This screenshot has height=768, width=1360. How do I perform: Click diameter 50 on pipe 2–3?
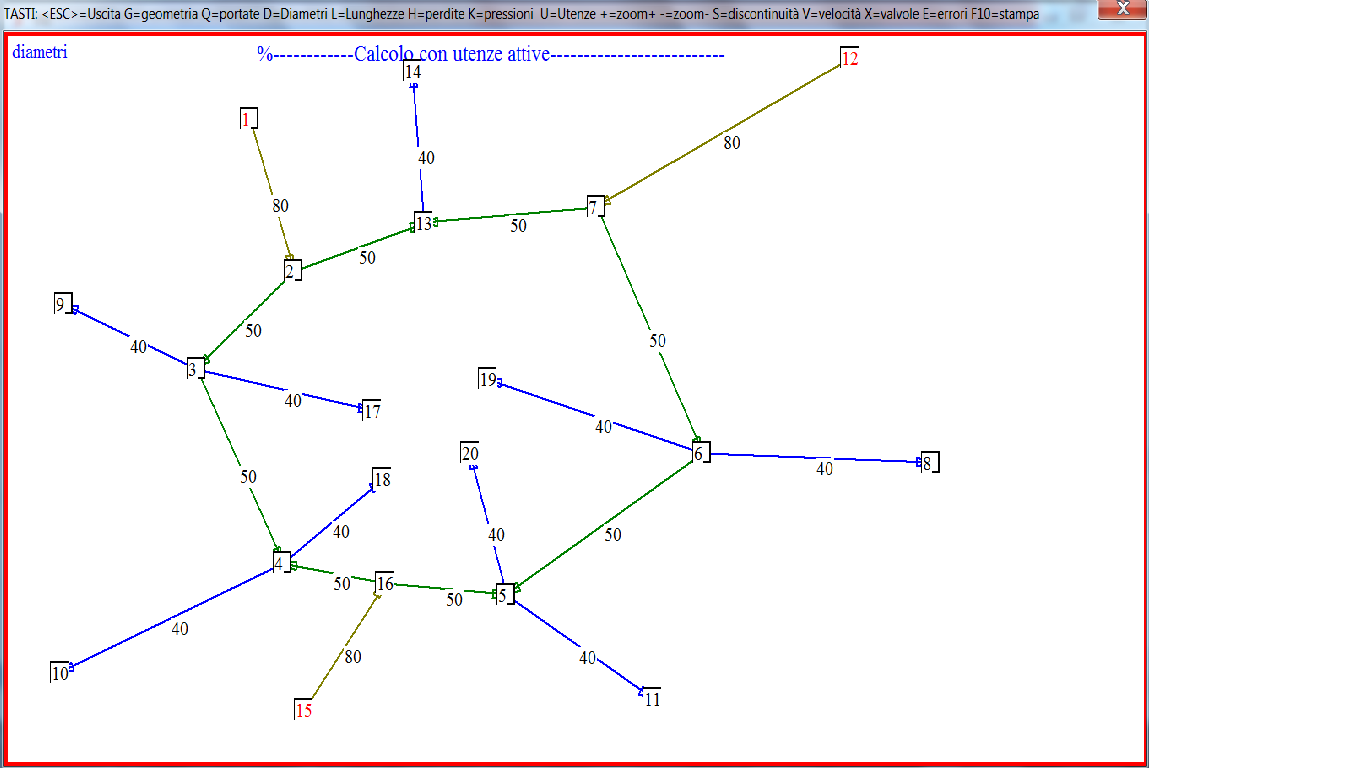click(x=253, y=330)
